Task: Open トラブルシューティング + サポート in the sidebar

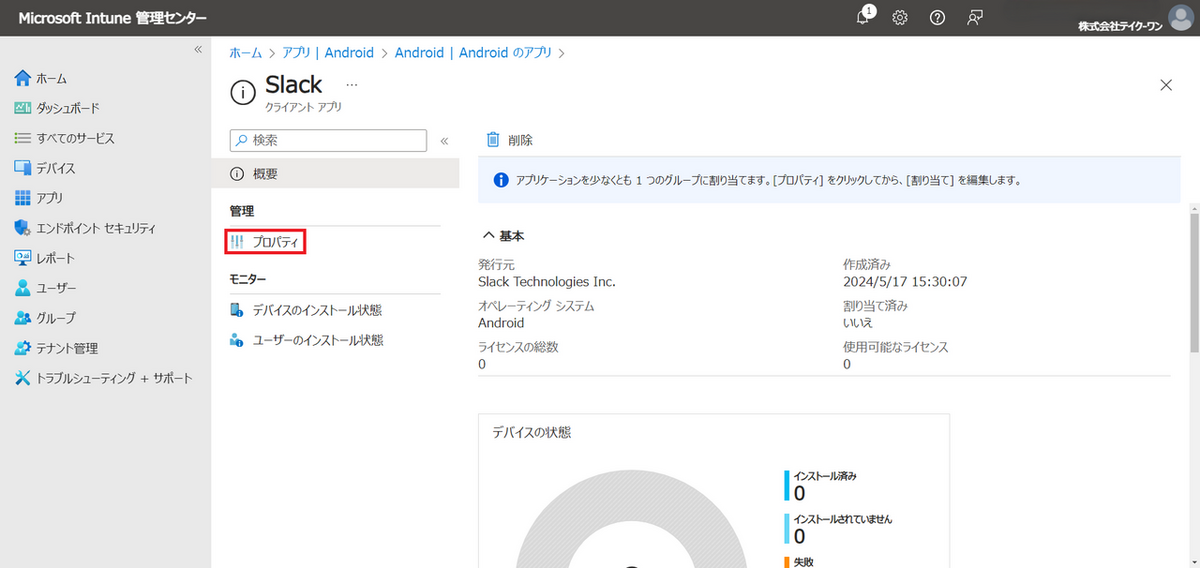Action: click(x=104, y=378)
